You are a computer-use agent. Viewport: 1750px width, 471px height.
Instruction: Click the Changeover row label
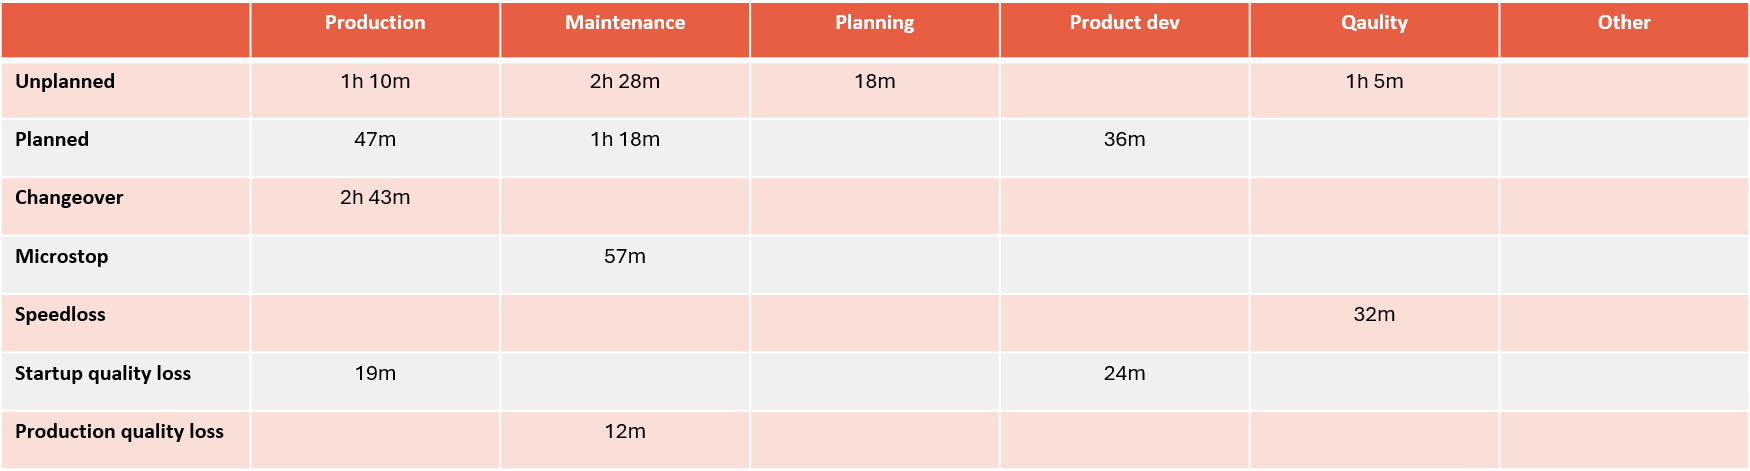coord(69,198)
